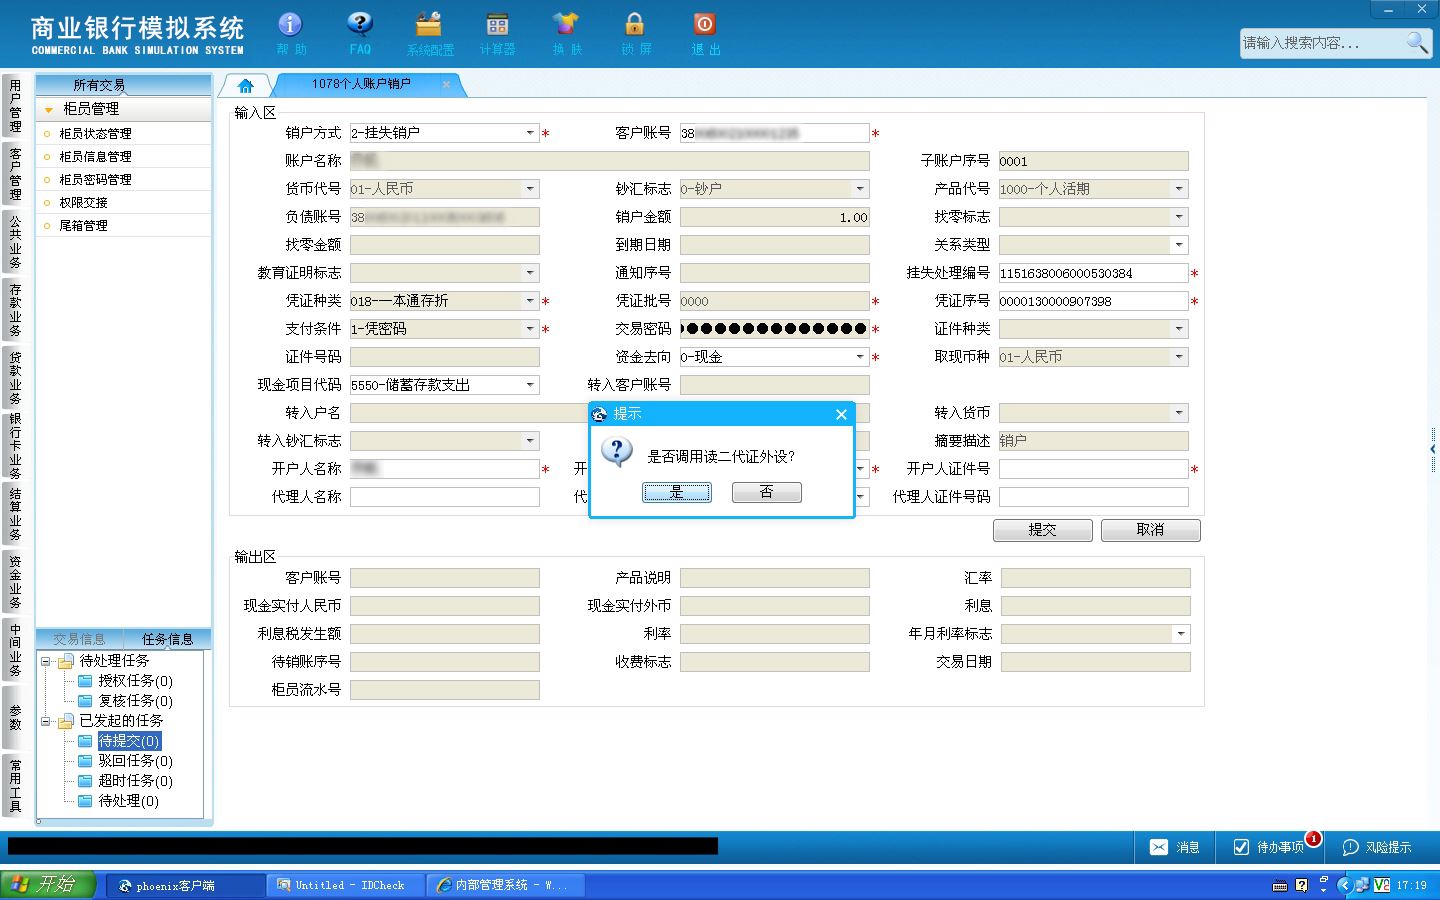Open 柜员状态管理 menu item
This screenshot has height=900, width=1440.
[x=95, y=134]
